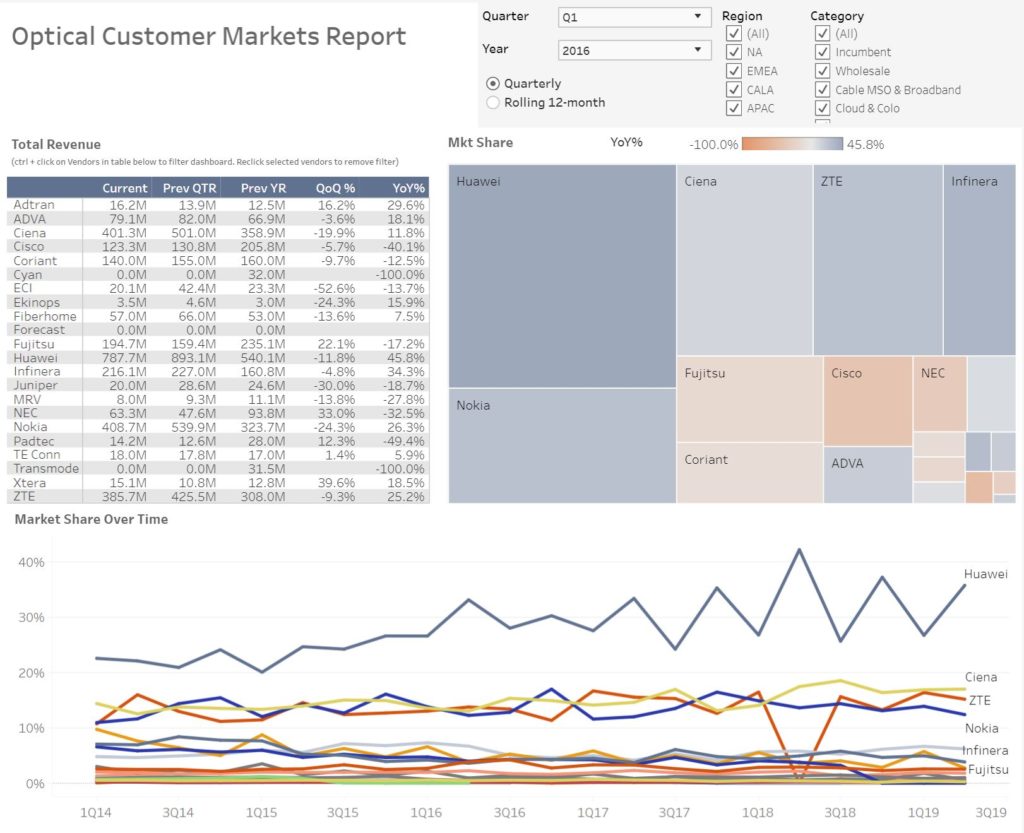Toggle the Region (All) checkbox
Image resolution: width=1024 pixels, height=833 pixels.
tap(733, 33)
